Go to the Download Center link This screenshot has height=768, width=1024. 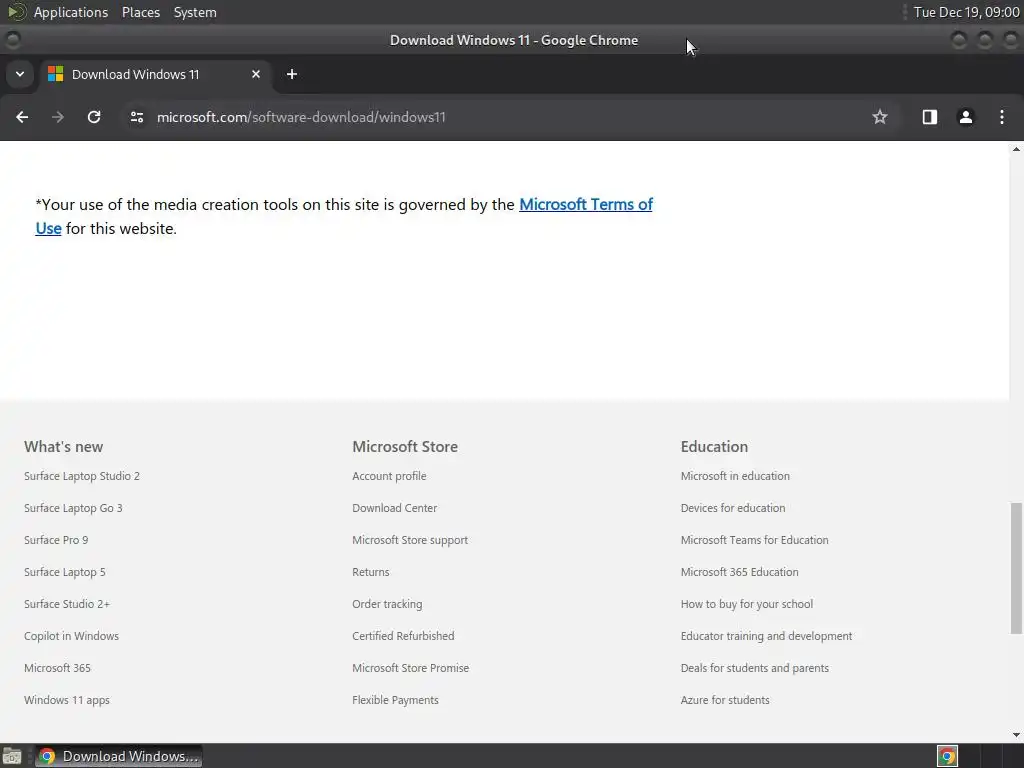click(394, 508)
